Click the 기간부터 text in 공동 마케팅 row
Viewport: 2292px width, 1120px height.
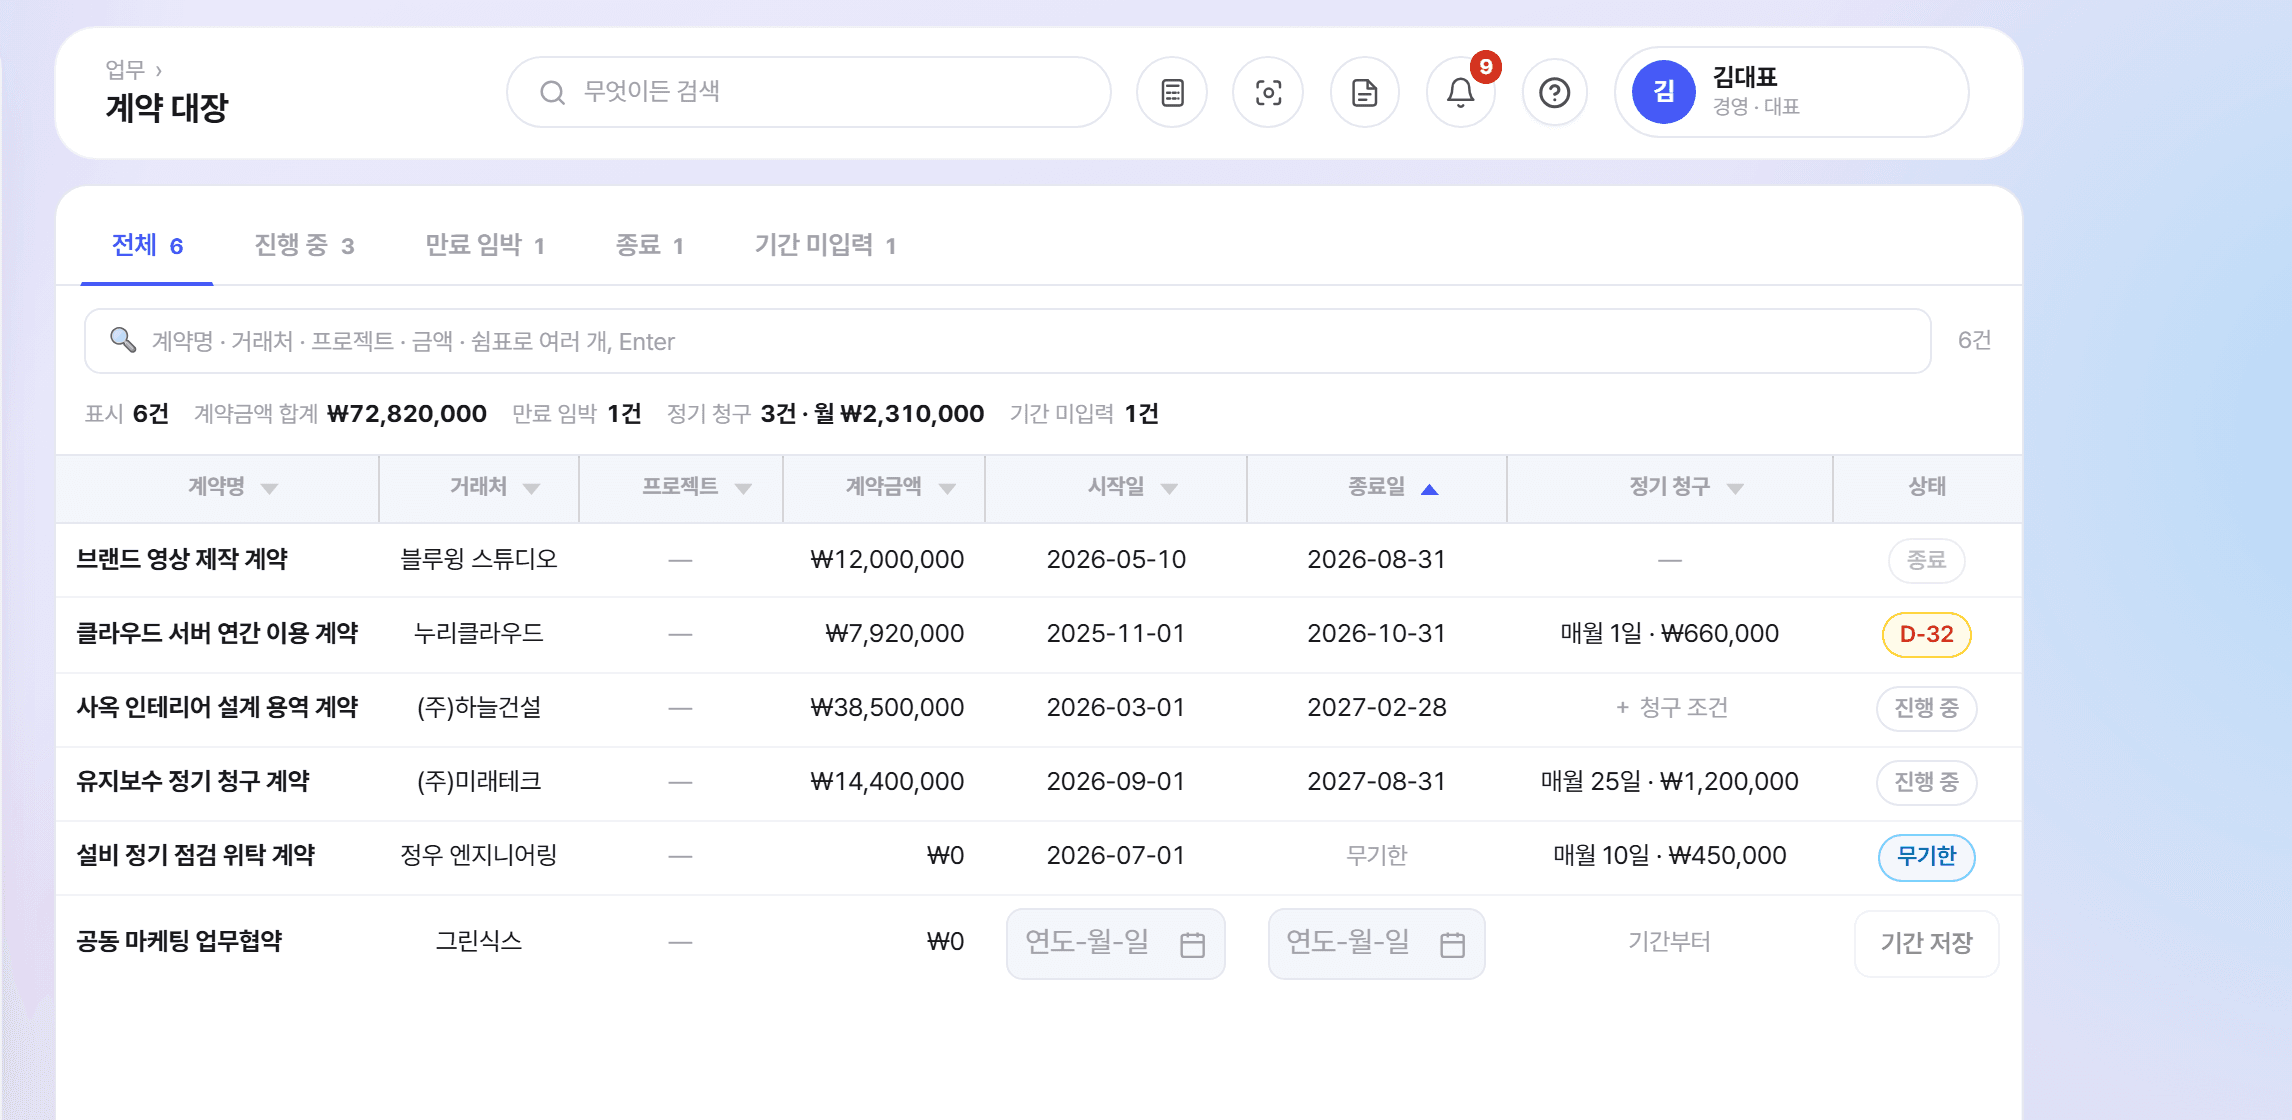pos(1669,942)
